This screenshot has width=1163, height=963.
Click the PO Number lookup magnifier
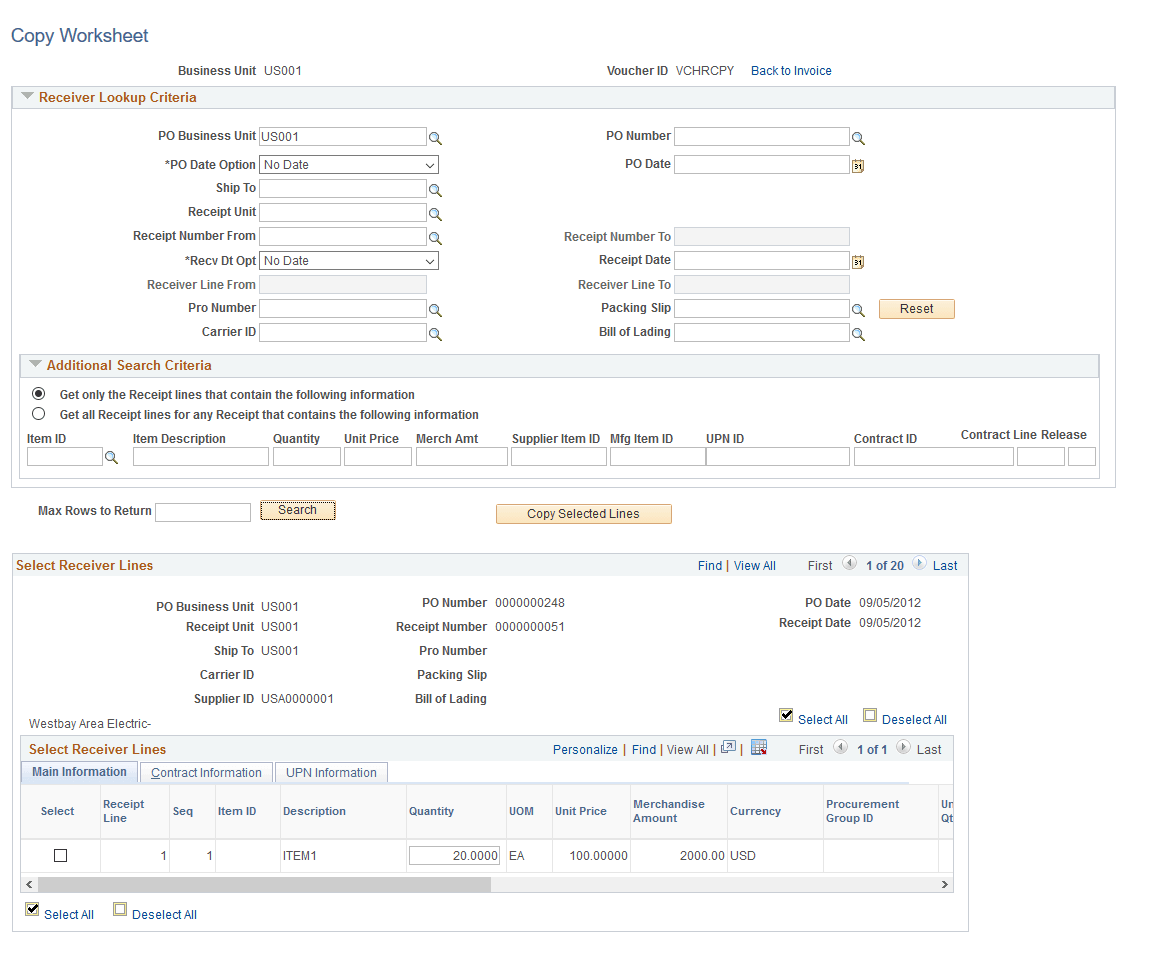[858, 138]
